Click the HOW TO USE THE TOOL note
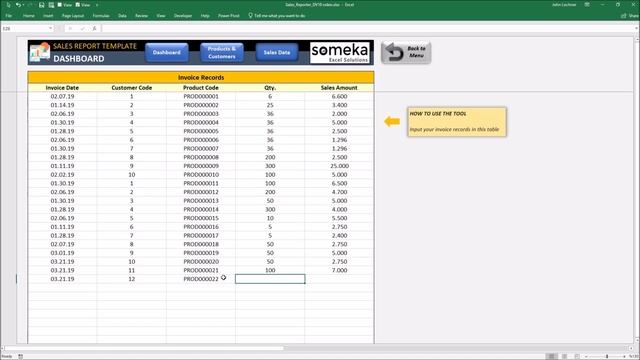Viewport: 640px width, 360px height. click(457, 122)
